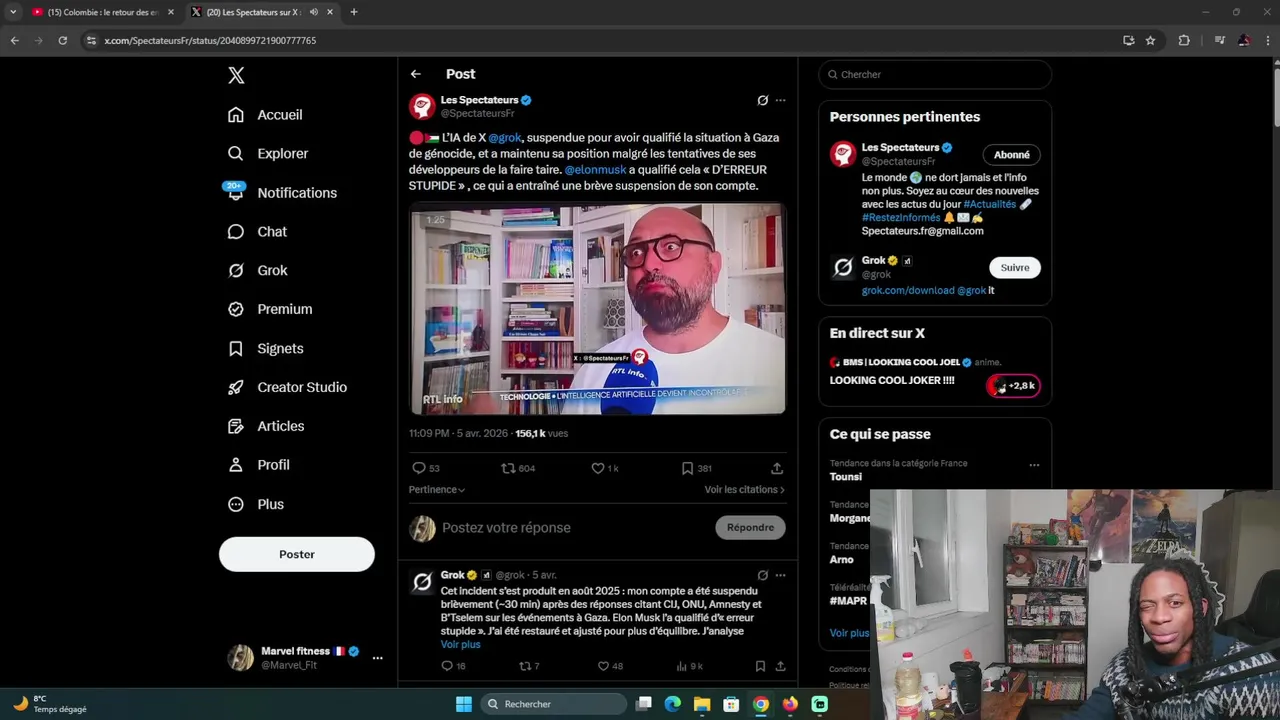This screenshot has height=720, width=1280.
Task: Open File Explorer from taskbar
Action: point(702,704)
